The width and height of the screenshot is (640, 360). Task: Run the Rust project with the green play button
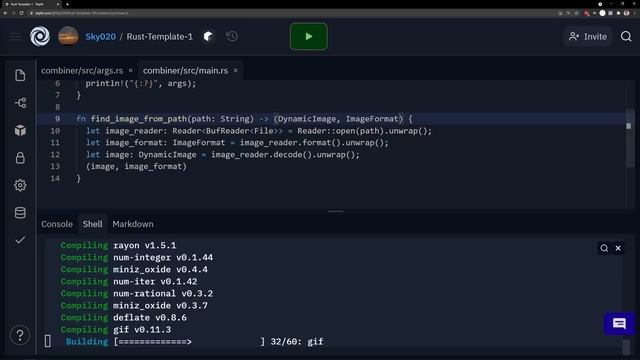click(x=309, y=37)
